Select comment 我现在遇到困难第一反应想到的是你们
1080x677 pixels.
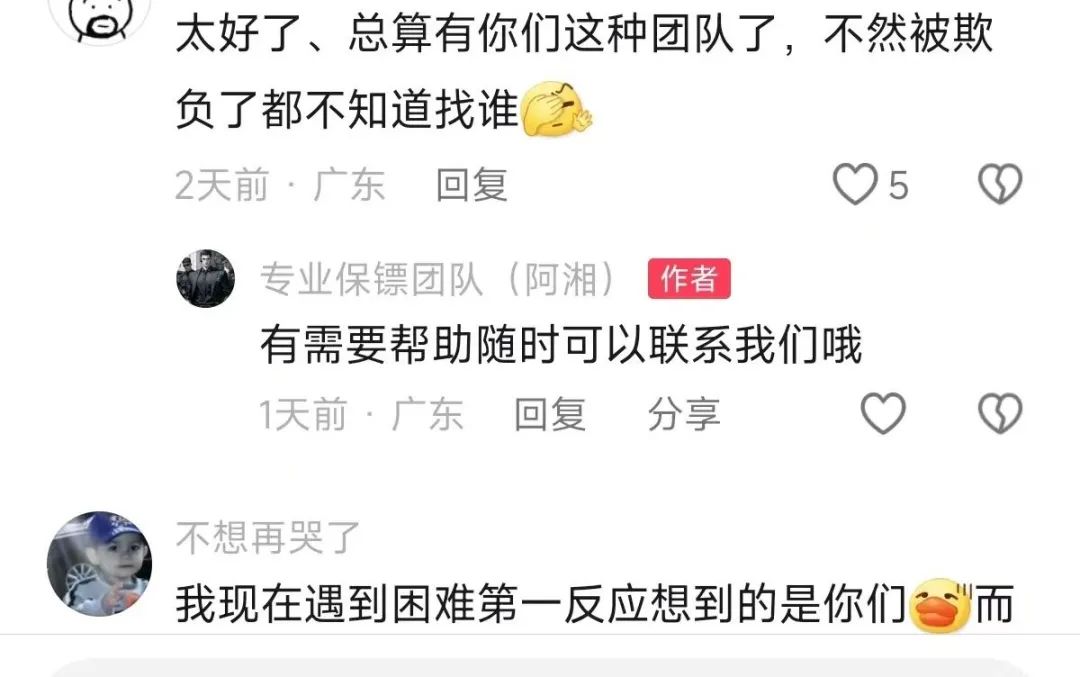pyautogui.click(x=541, y=605)
